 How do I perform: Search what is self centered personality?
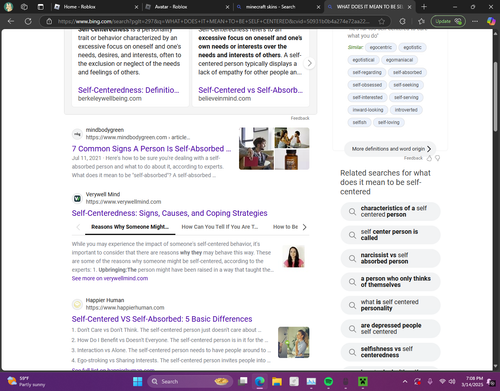[390, 305]
